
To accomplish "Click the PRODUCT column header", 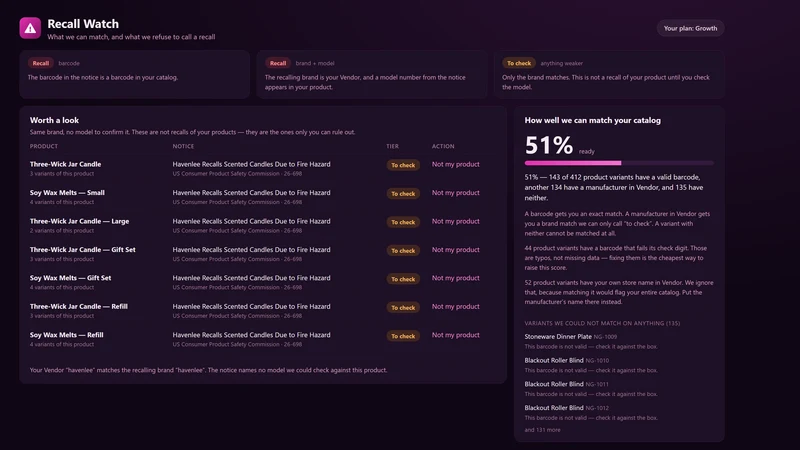I will click(x=44, y=146).
